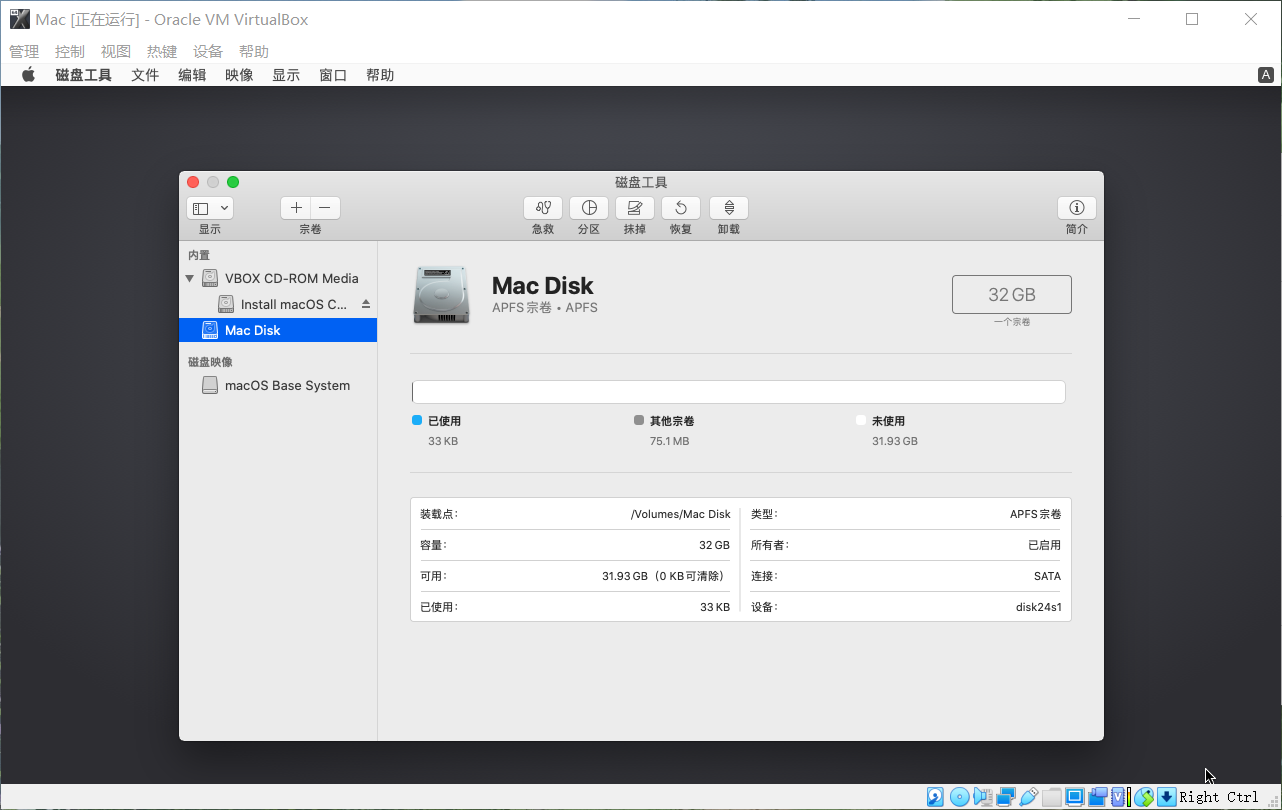The image size is (1282, 810).
Task: Open the 窗口 menu
Action: tap(333, 75)
